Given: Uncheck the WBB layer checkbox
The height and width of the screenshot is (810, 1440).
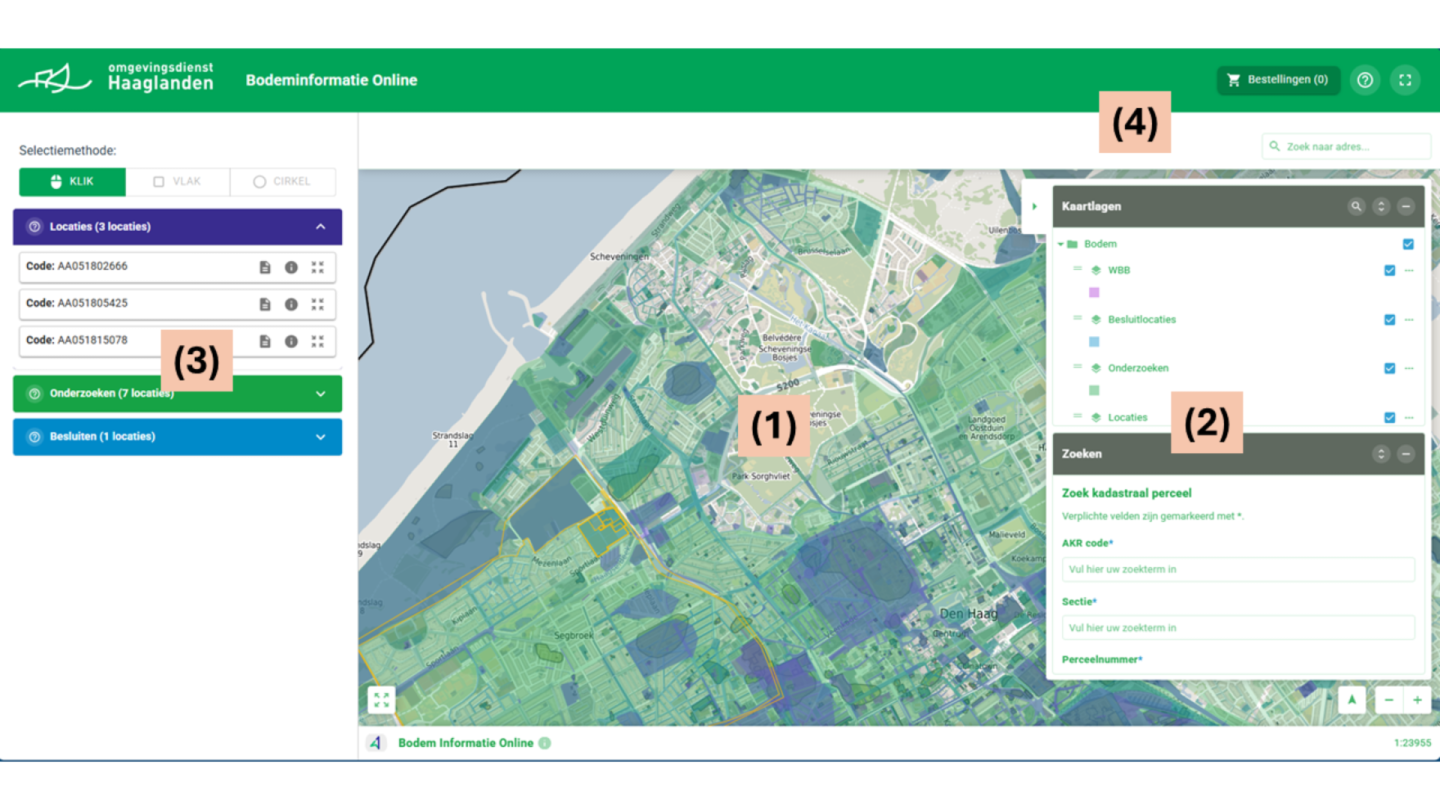Looking at the screenshot, I should (1389, 270).
